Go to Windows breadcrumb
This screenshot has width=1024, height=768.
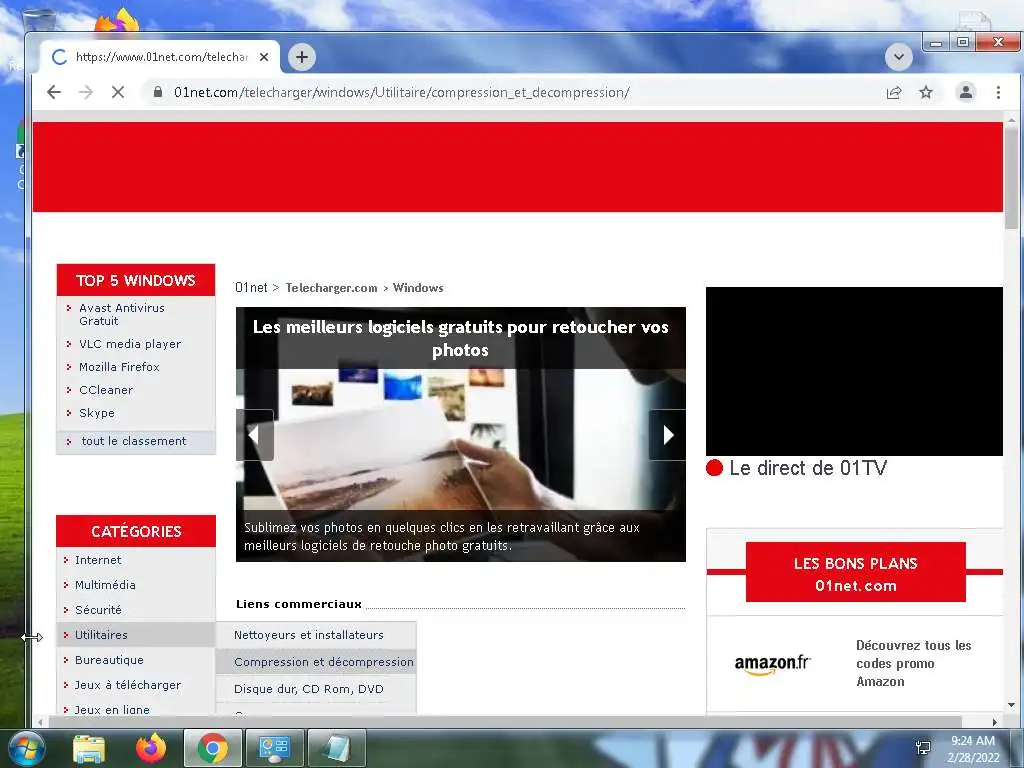[418, 287]
